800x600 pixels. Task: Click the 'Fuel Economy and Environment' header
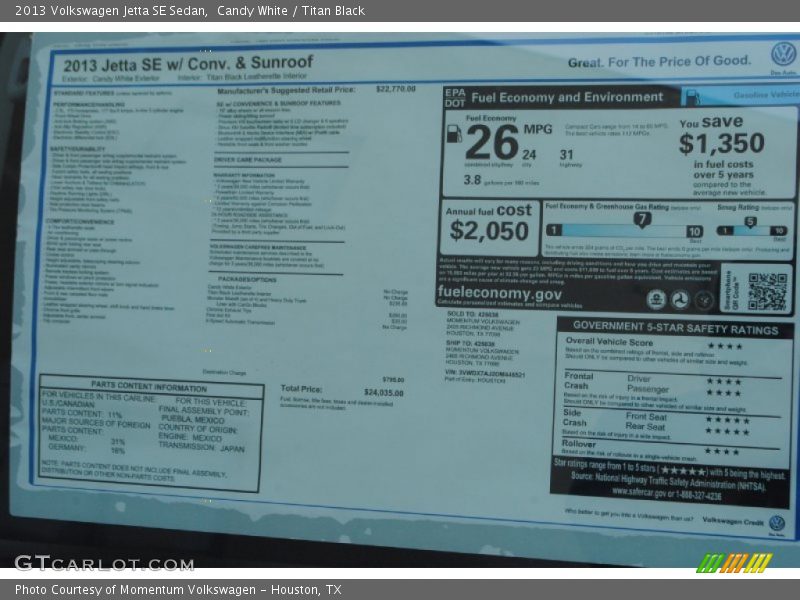coord(567,97)
